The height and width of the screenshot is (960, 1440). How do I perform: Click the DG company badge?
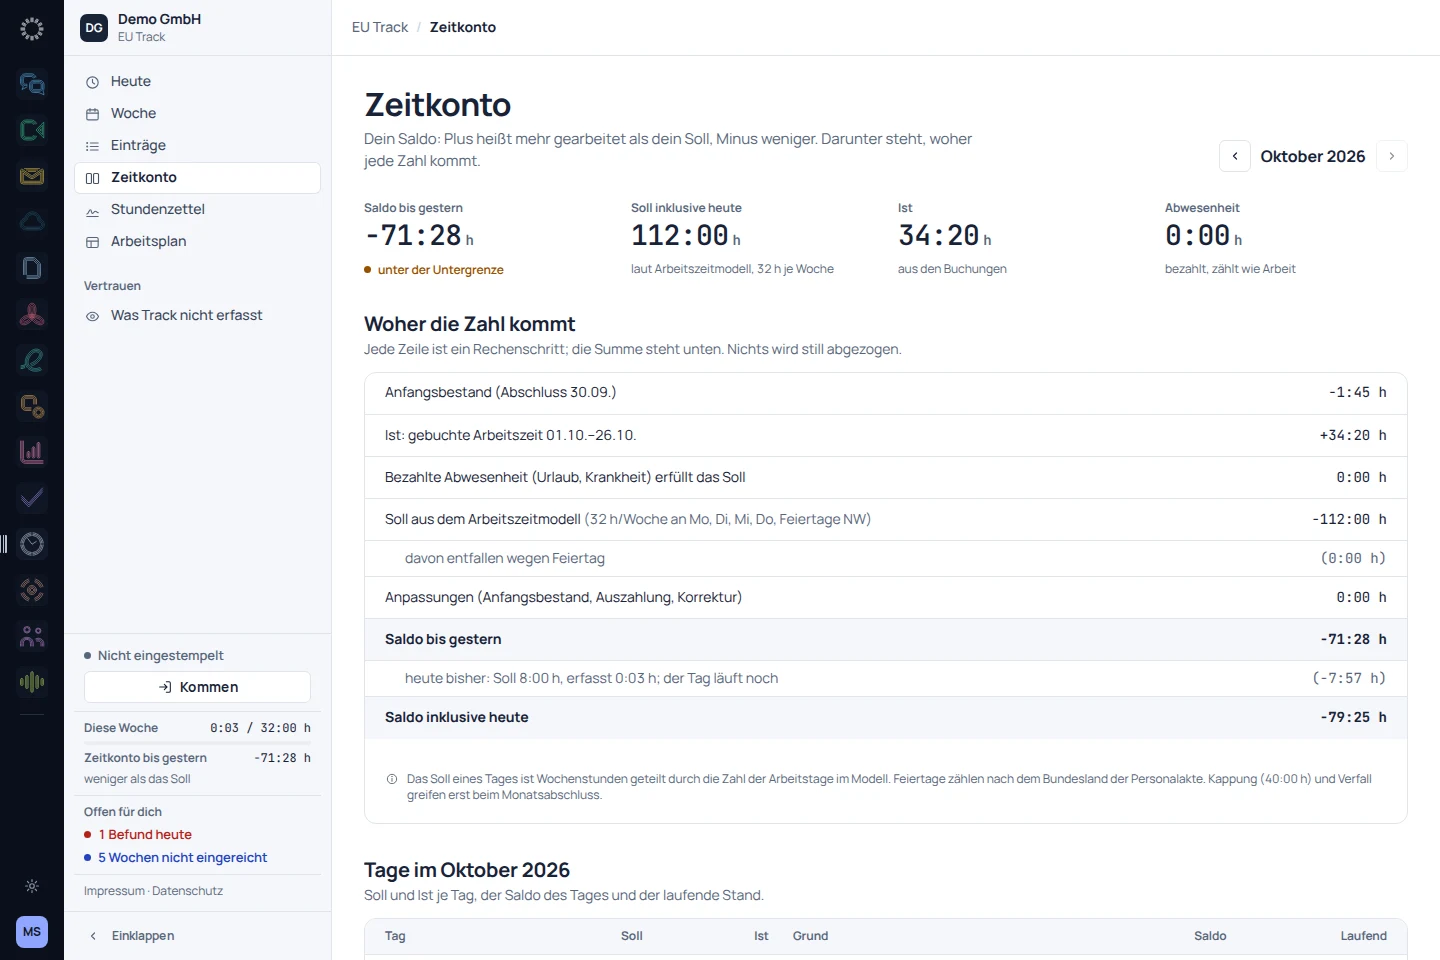coord(94,28)
